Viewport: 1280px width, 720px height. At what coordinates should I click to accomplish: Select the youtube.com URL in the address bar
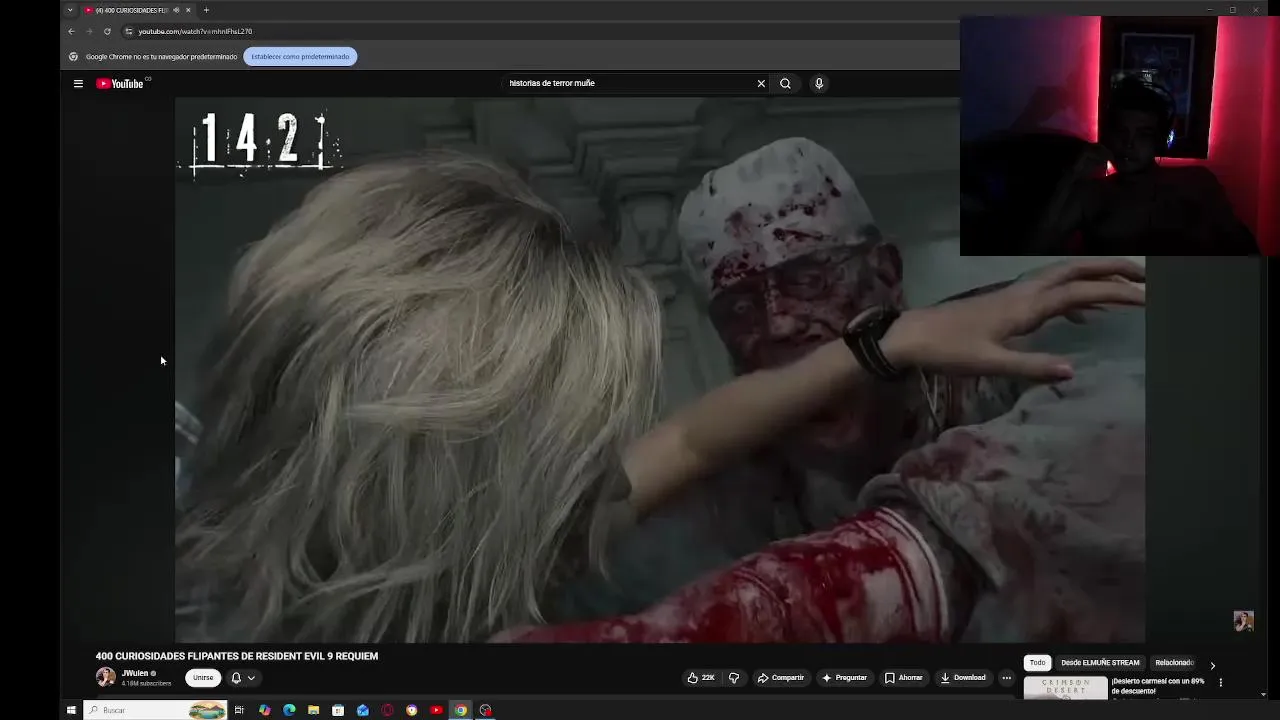[195, 31]
